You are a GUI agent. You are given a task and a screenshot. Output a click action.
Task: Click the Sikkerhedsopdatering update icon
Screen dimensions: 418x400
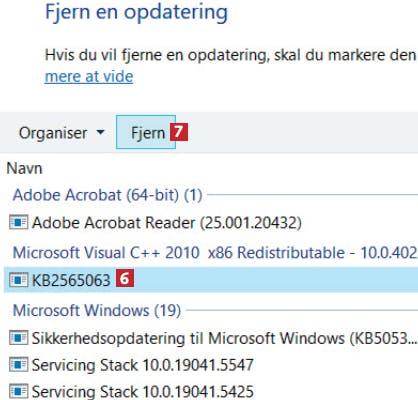[18, 338]
